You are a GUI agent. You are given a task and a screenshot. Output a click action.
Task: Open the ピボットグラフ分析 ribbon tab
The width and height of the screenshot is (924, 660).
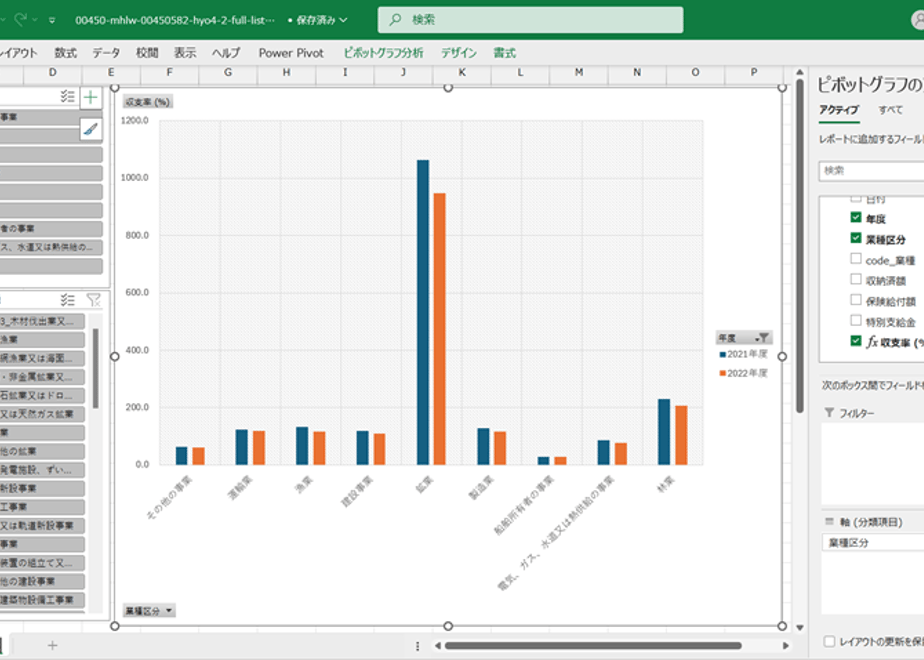(x=383, y=53)
